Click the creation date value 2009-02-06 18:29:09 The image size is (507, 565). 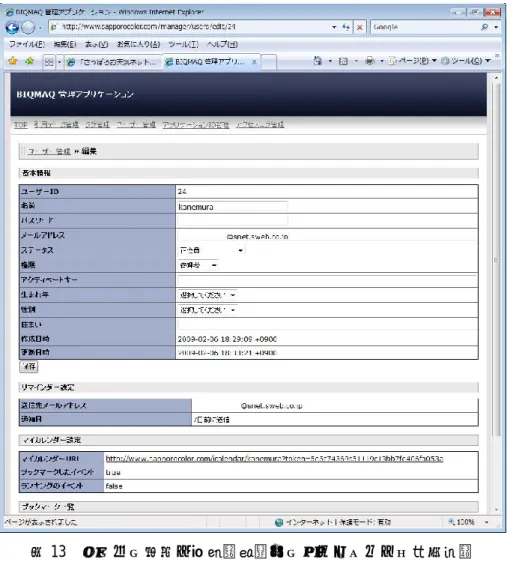227,339
